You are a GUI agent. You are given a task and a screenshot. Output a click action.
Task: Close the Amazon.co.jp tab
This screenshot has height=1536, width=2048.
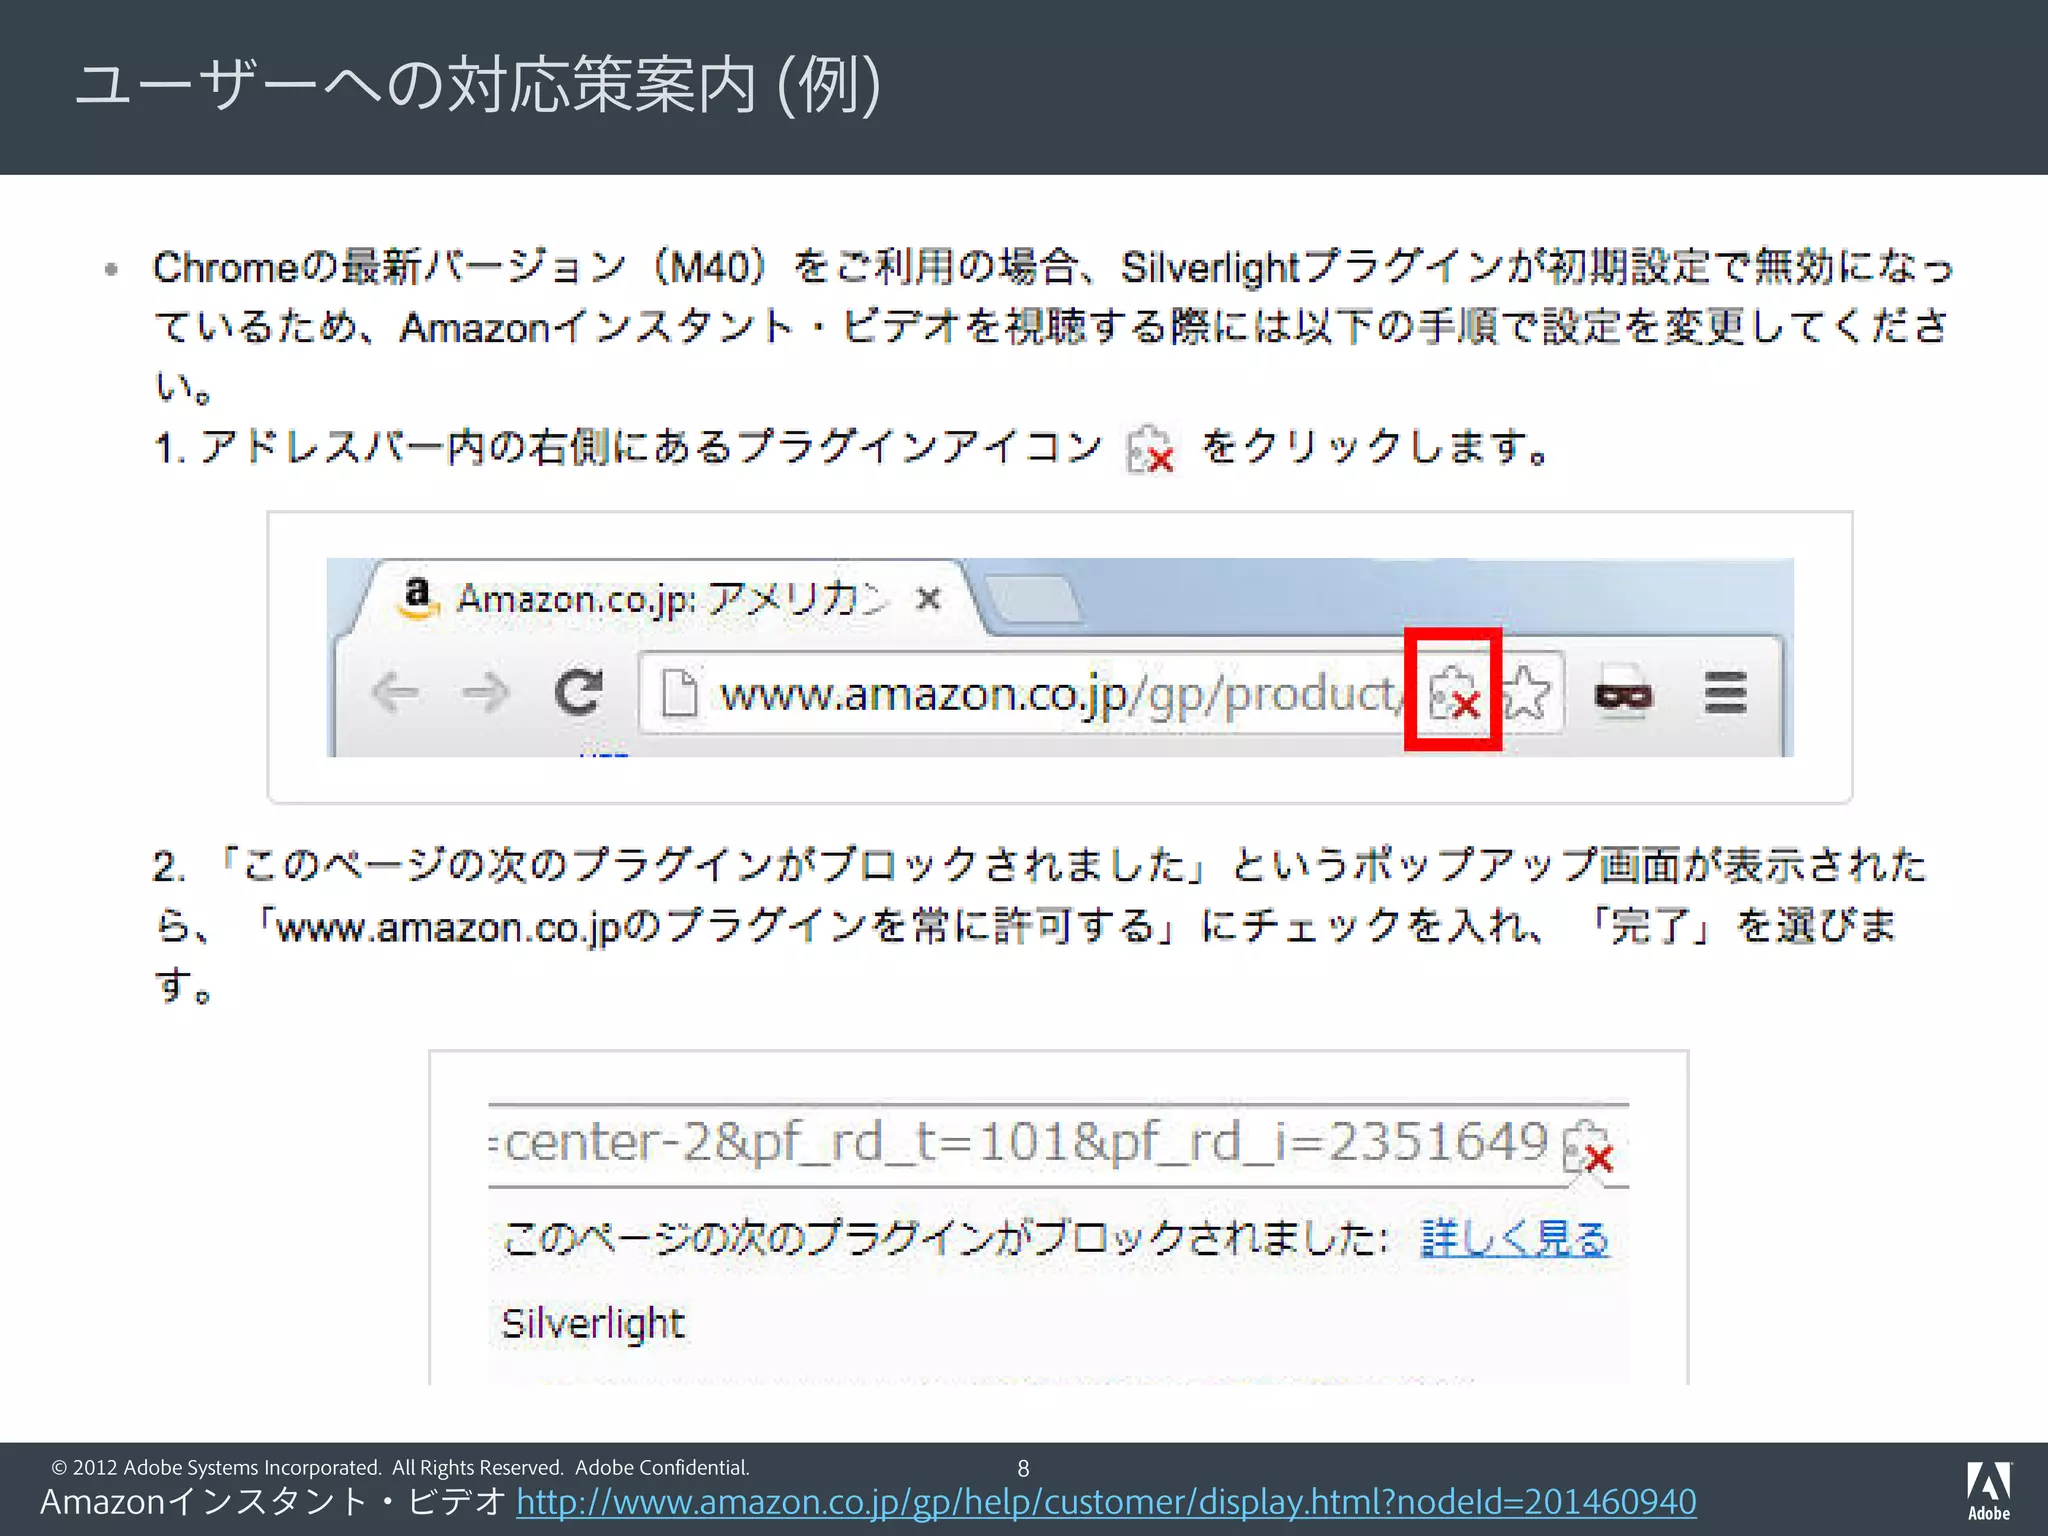929,599
